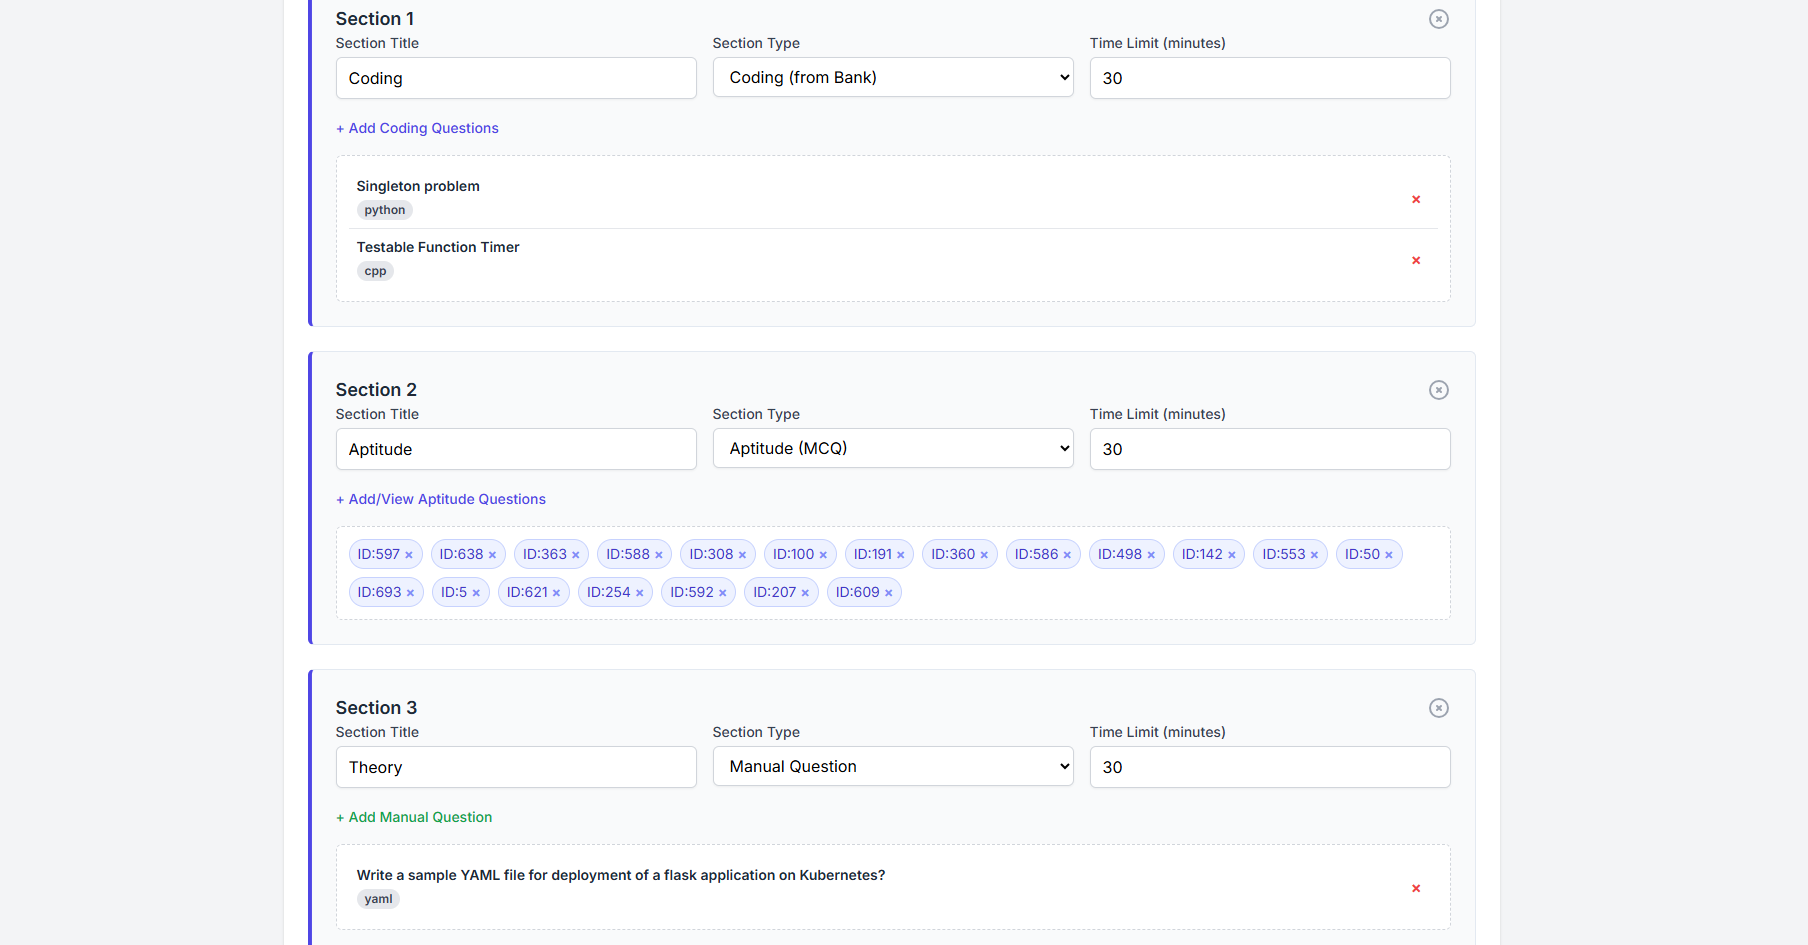Open the Section 1 Section Type dropdown
This screenshot has width=1808, height=945.
tap(892, 77)
